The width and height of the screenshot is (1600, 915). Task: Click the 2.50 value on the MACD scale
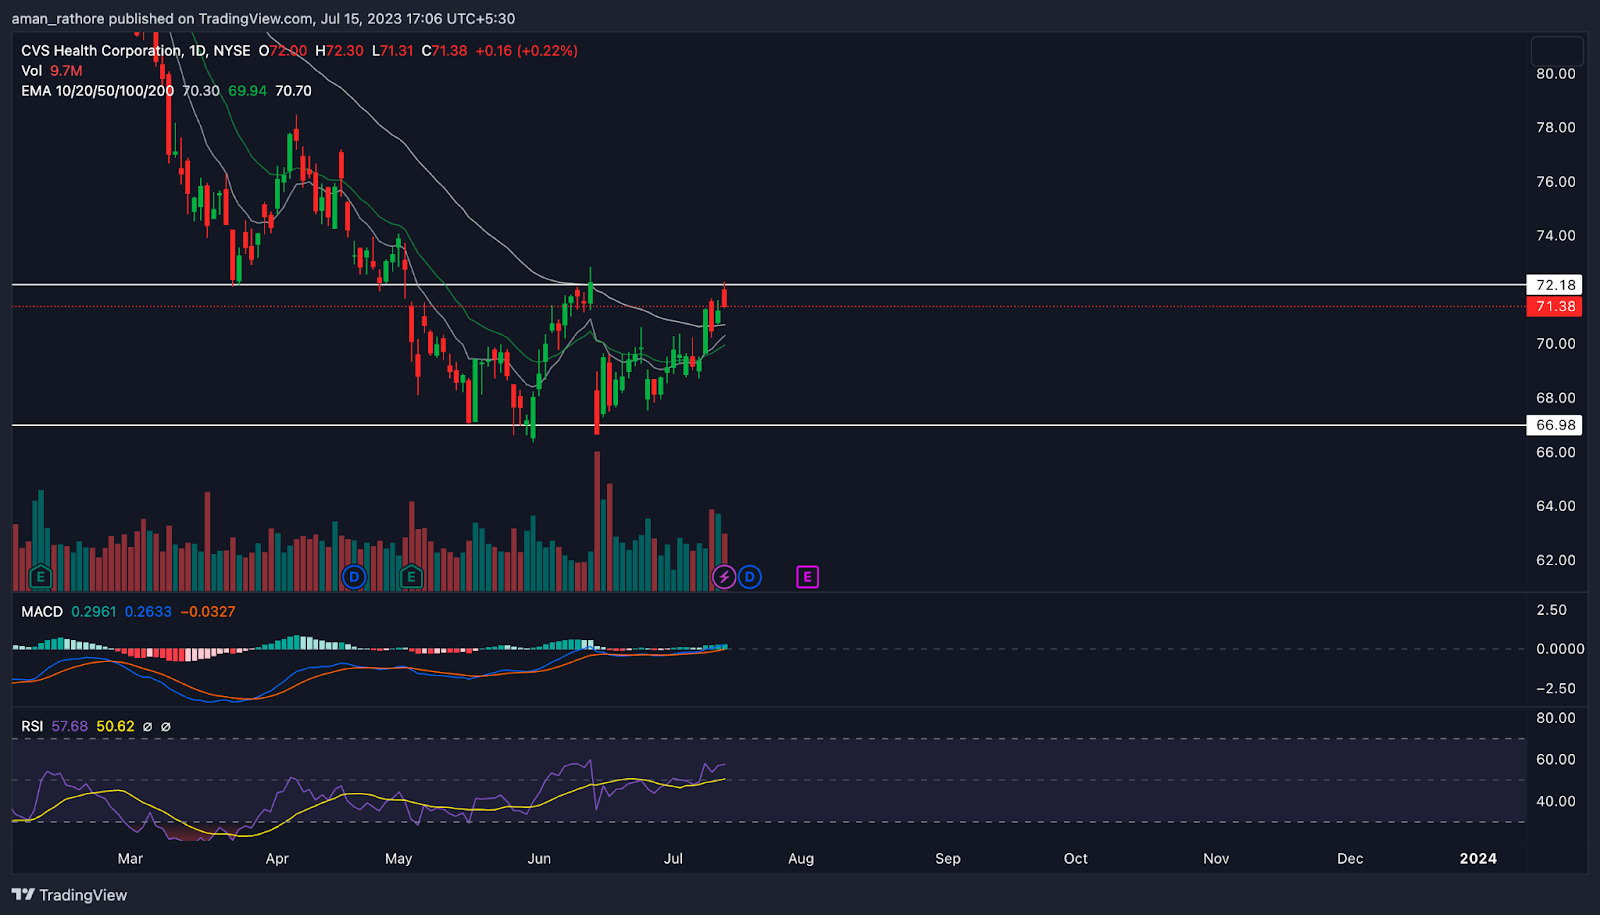click(1551, 610)
